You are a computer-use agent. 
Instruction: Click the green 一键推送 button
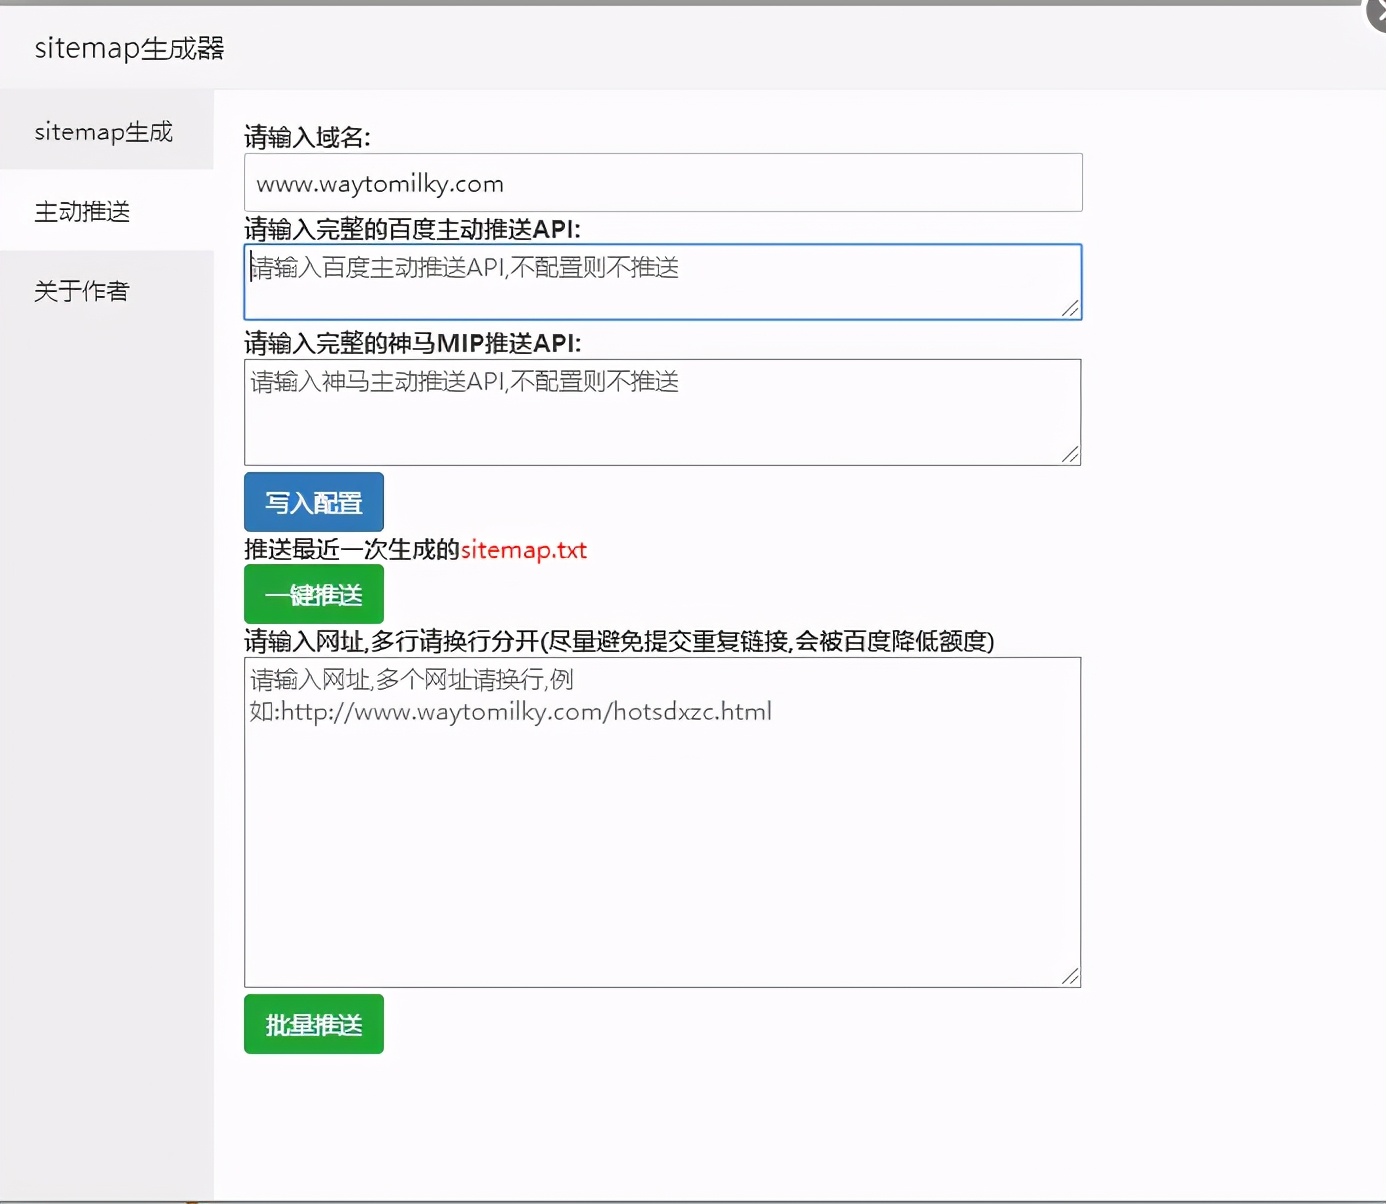pyautogui.click(x=314, y=594)
